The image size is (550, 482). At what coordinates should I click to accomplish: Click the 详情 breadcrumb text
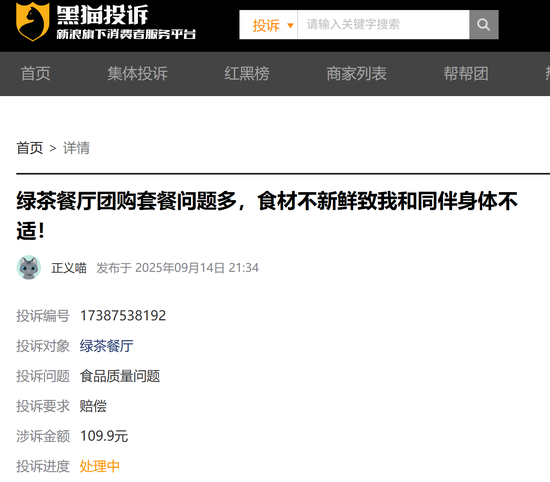pyautogui.click(x=76, y=148)
